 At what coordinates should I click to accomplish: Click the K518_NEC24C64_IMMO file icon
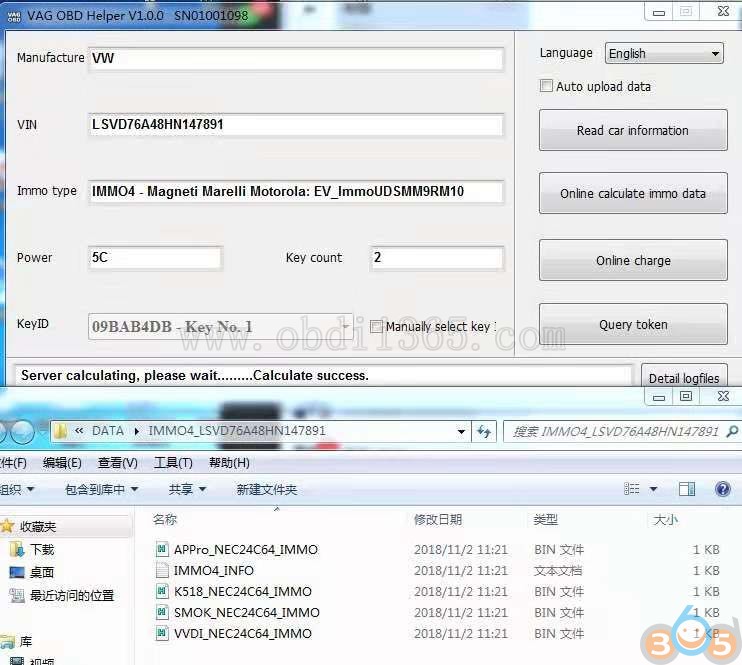162,591
